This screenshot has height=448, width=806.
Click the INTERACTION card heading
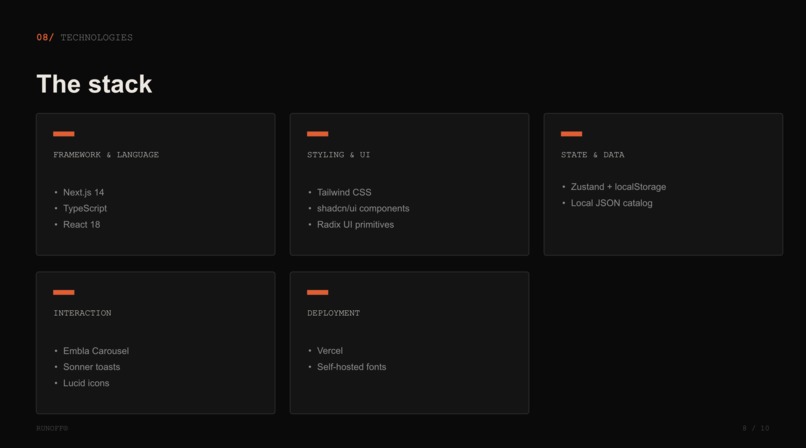[82, 313]
